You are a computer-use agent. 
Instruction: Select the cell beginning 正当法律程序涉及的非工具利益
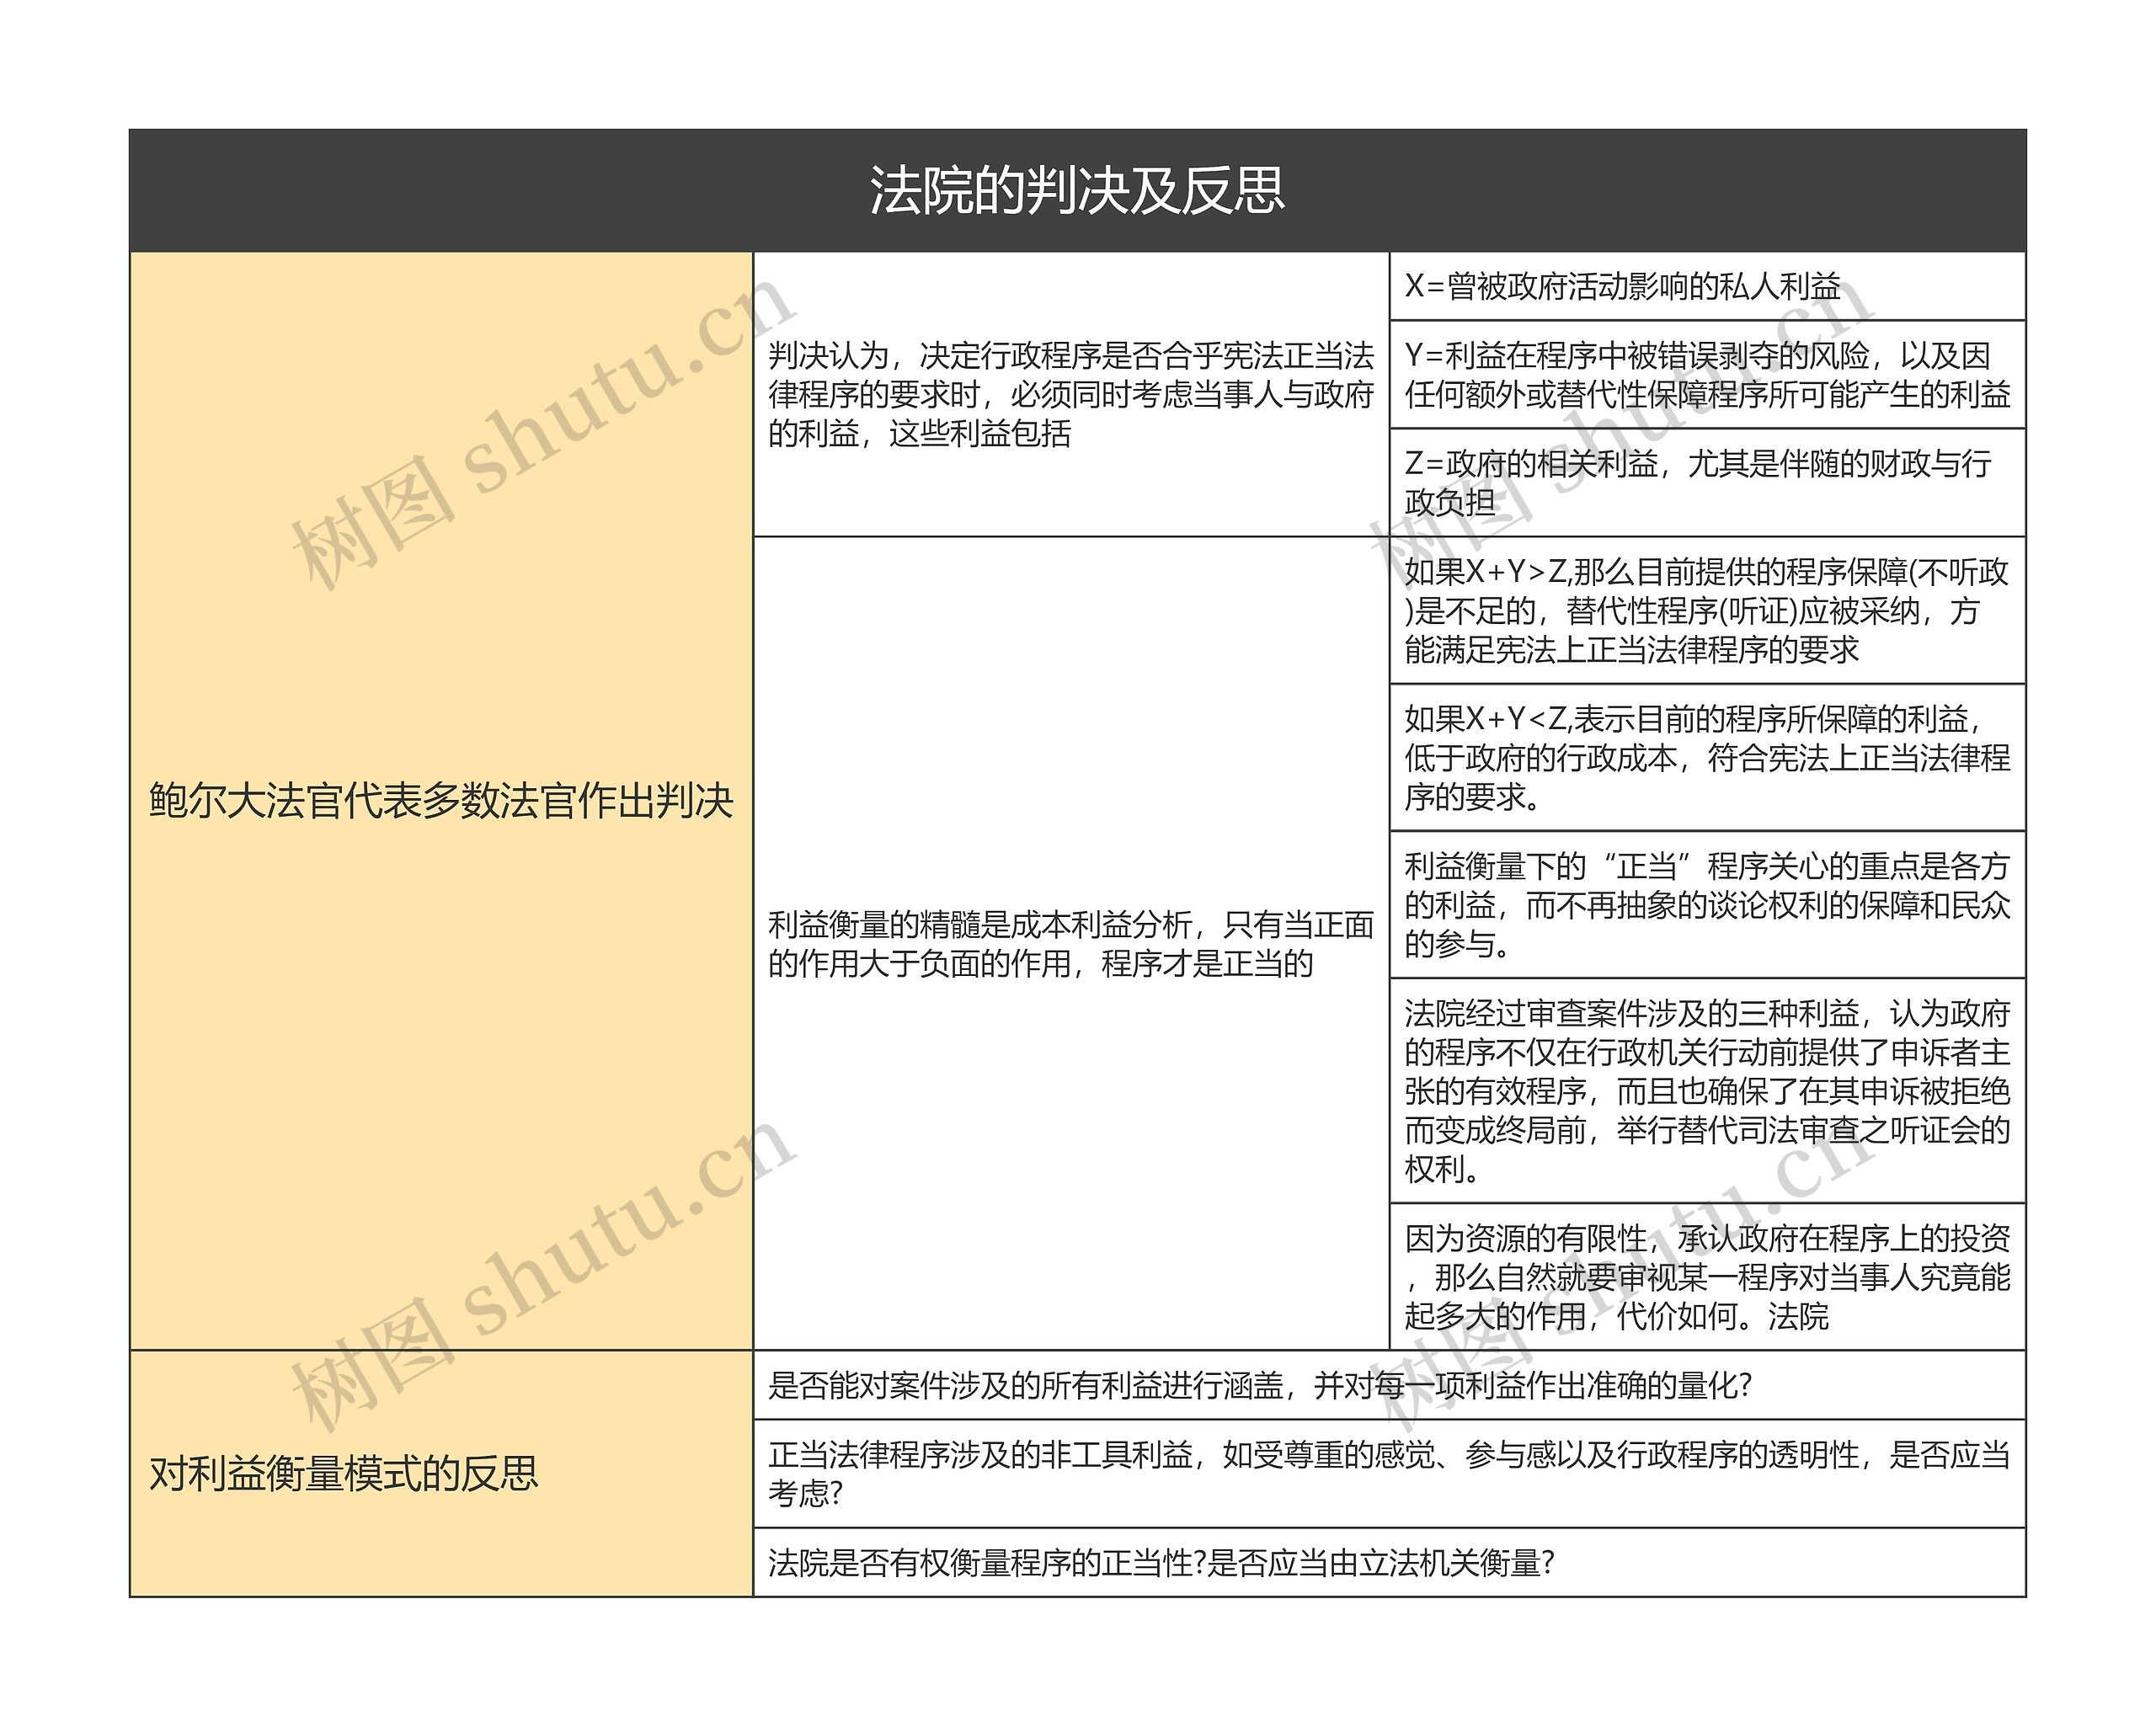(x=1389, y=1473)
